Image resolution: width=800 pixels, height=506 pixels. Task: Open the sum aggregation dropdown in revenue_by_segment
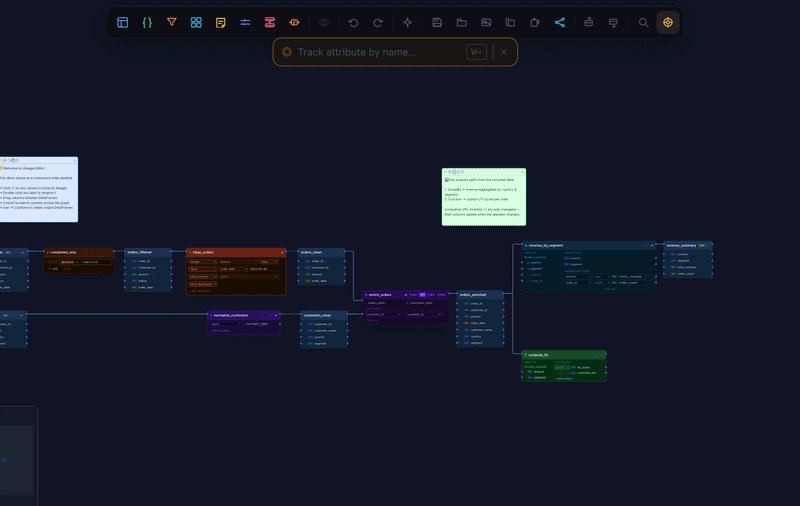coord(602,276)
